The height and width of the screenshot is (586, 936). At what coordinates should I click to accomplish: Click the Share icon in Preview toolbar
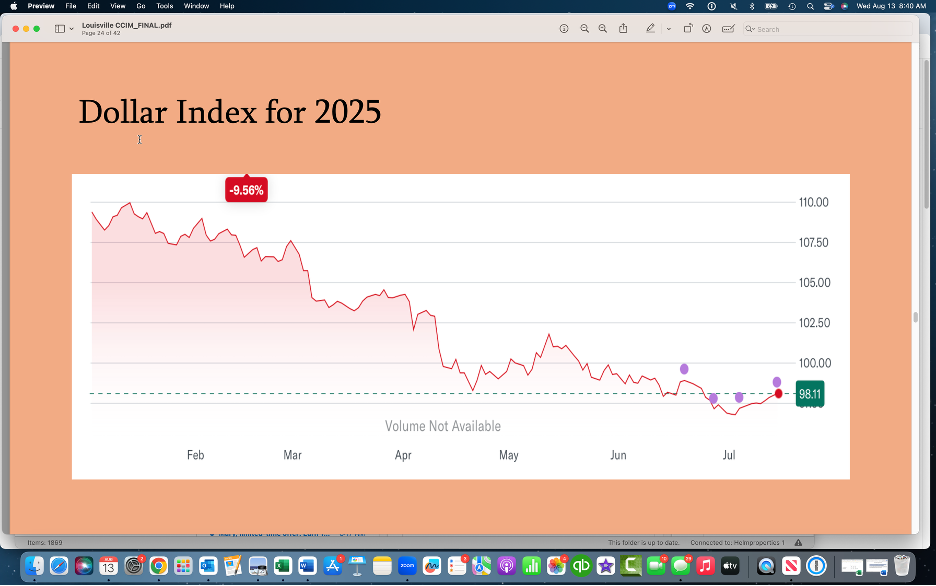[623, 29]
